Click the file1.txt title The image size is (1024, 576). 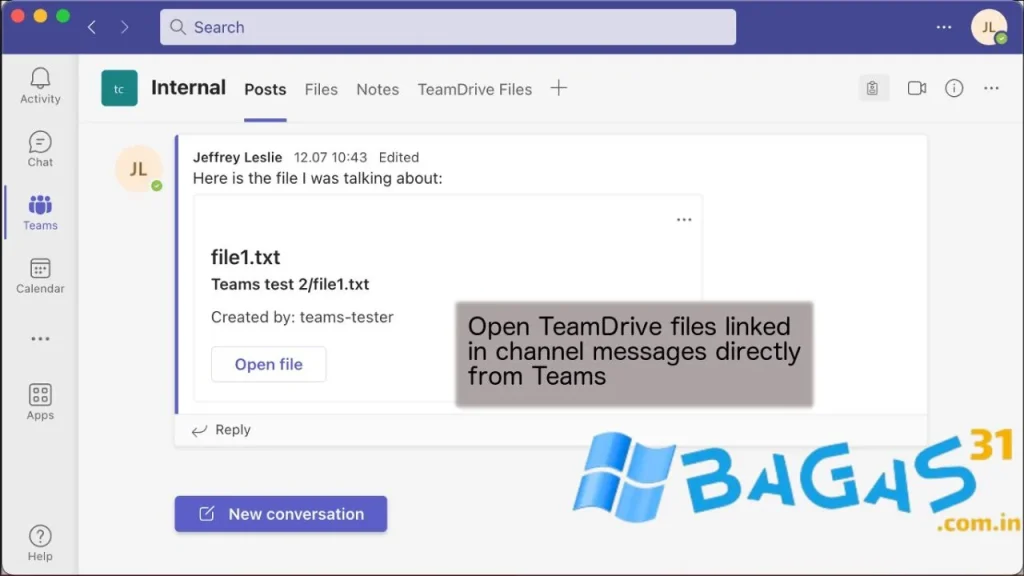click(x=246, y=257)
